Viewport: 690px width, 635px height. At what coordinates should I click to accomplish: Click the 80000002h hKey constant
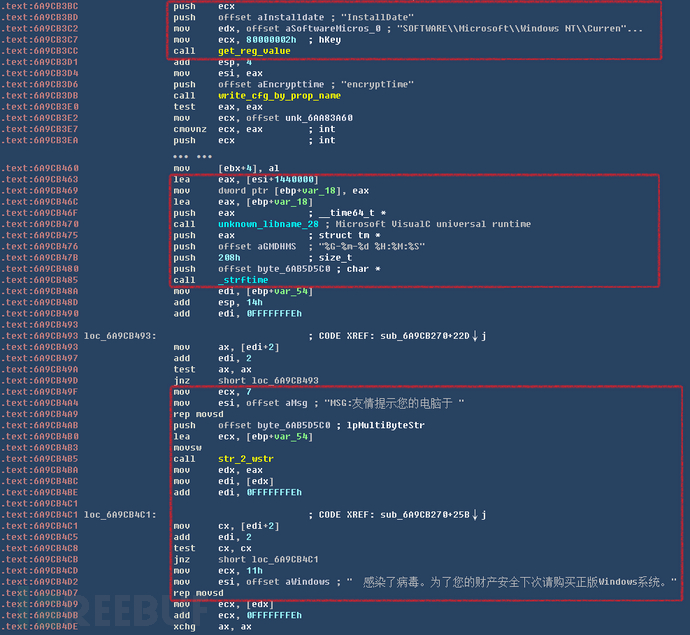tap(271, 40)
